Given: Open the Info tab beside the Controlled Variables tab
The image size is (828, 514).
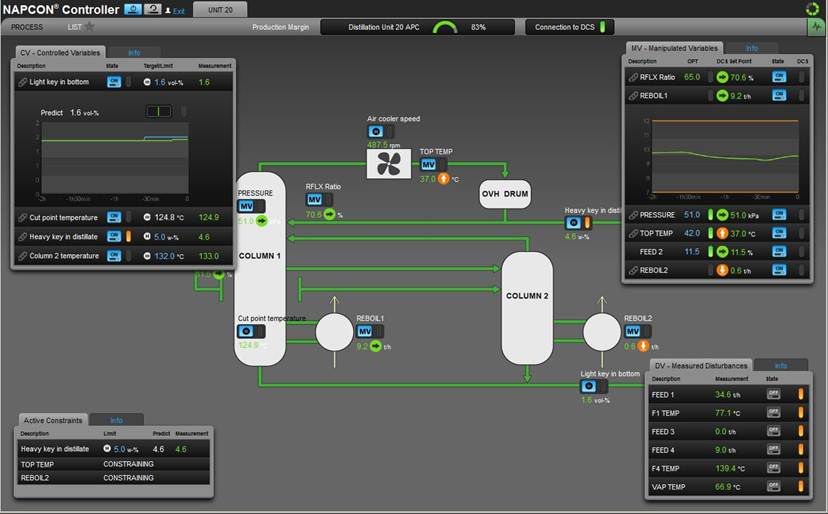Looking at the screenshot, I should pos(134,52).
